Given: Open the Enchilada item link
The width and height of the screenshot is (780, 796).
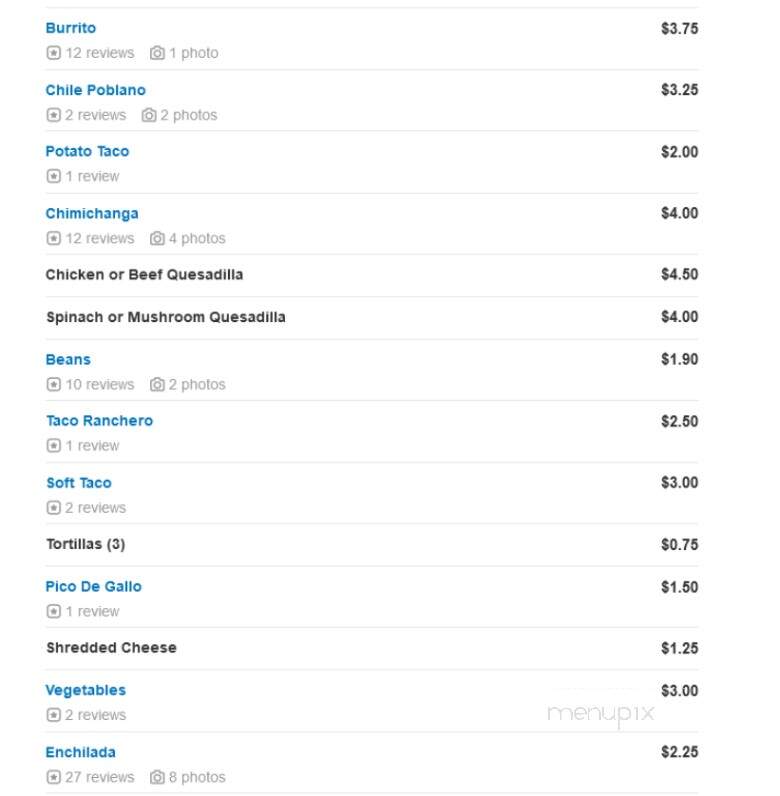Looking at the screenshot, I should [81, 752].
